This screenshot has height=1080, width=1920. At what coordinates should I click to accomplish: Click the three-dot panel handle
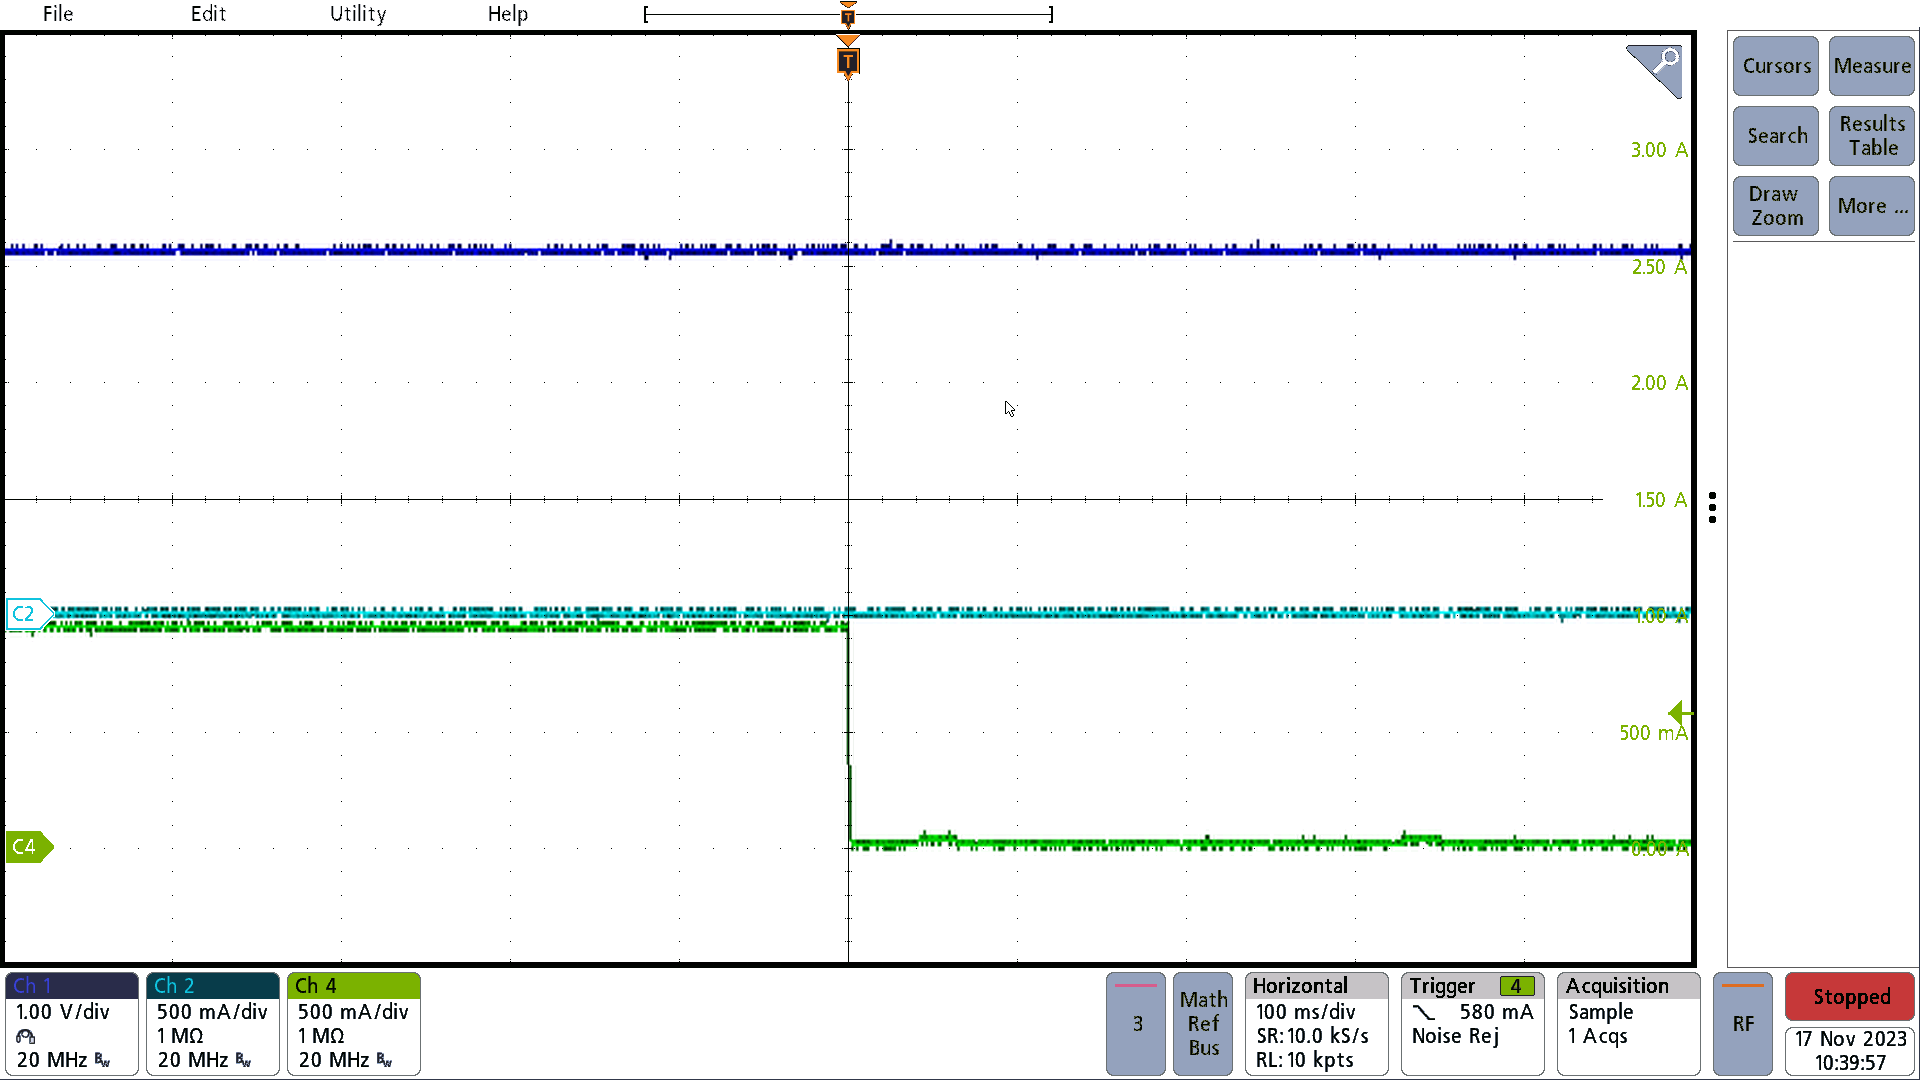(x=1713, y=507)
